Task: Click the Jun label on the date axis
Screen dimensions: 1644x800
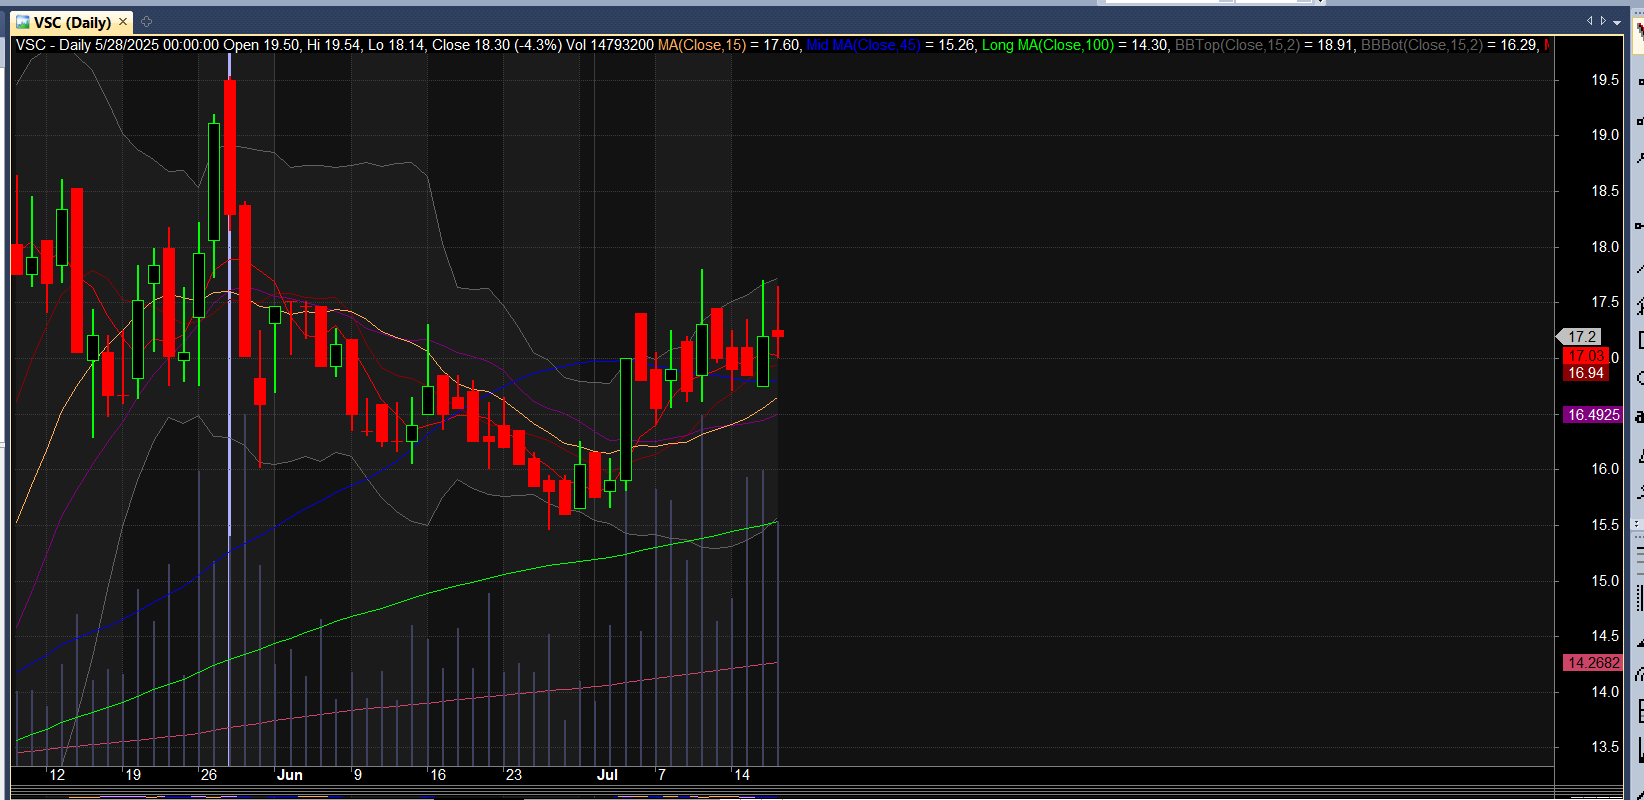Action: [x=289, y=775]
